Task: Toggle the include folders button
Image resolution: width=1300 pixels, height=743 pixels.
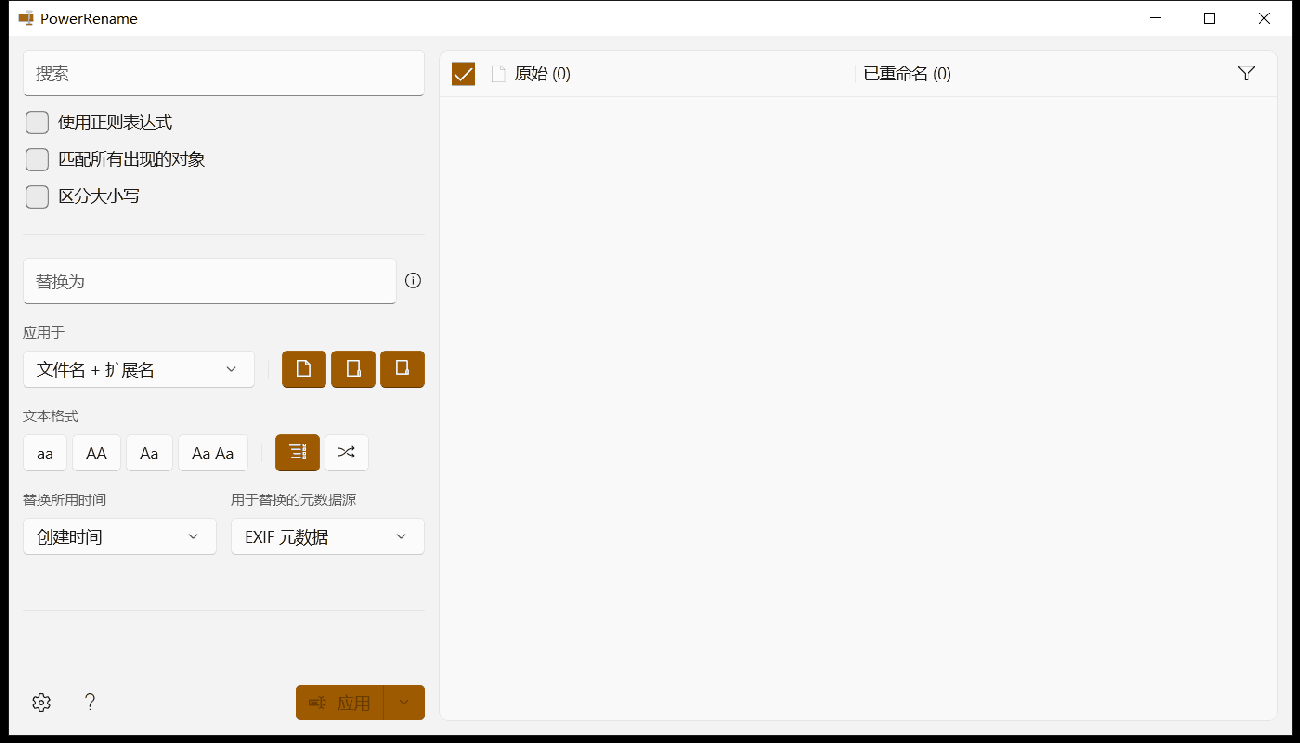Action: tap(353, 369)
